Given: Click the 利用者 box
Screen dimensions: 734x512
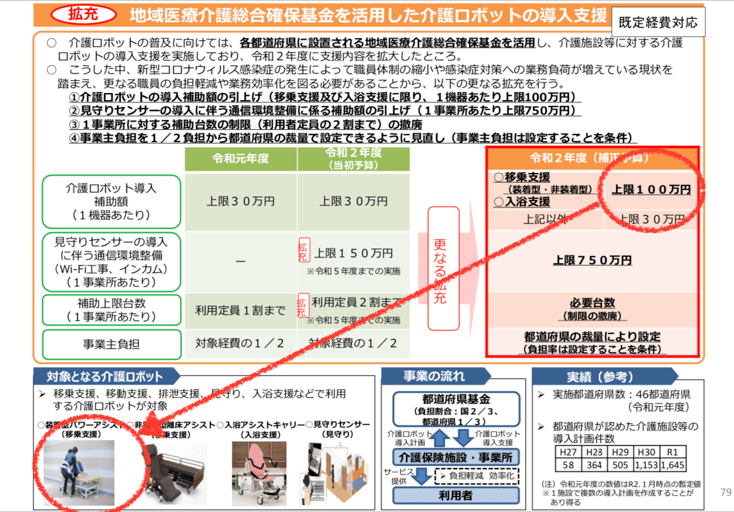Looking at the screenshot, I should [x=456, y=495].
